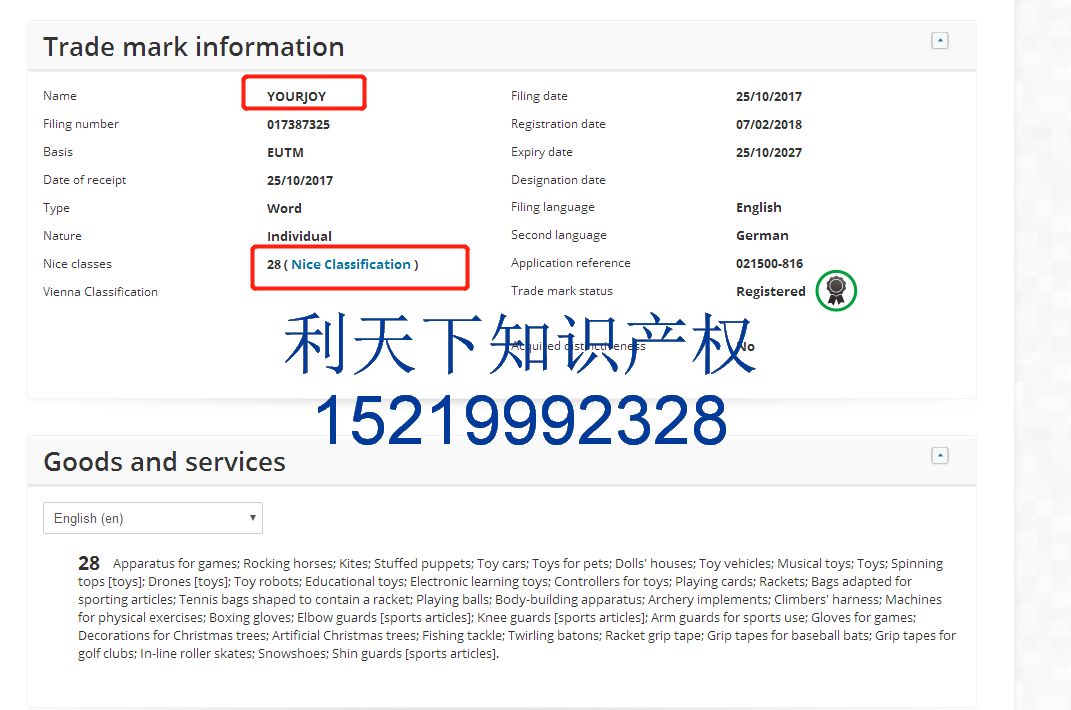Click the Trade mark information heading
This screenshot has height=710, width=1071.
(x=193, y=47)
